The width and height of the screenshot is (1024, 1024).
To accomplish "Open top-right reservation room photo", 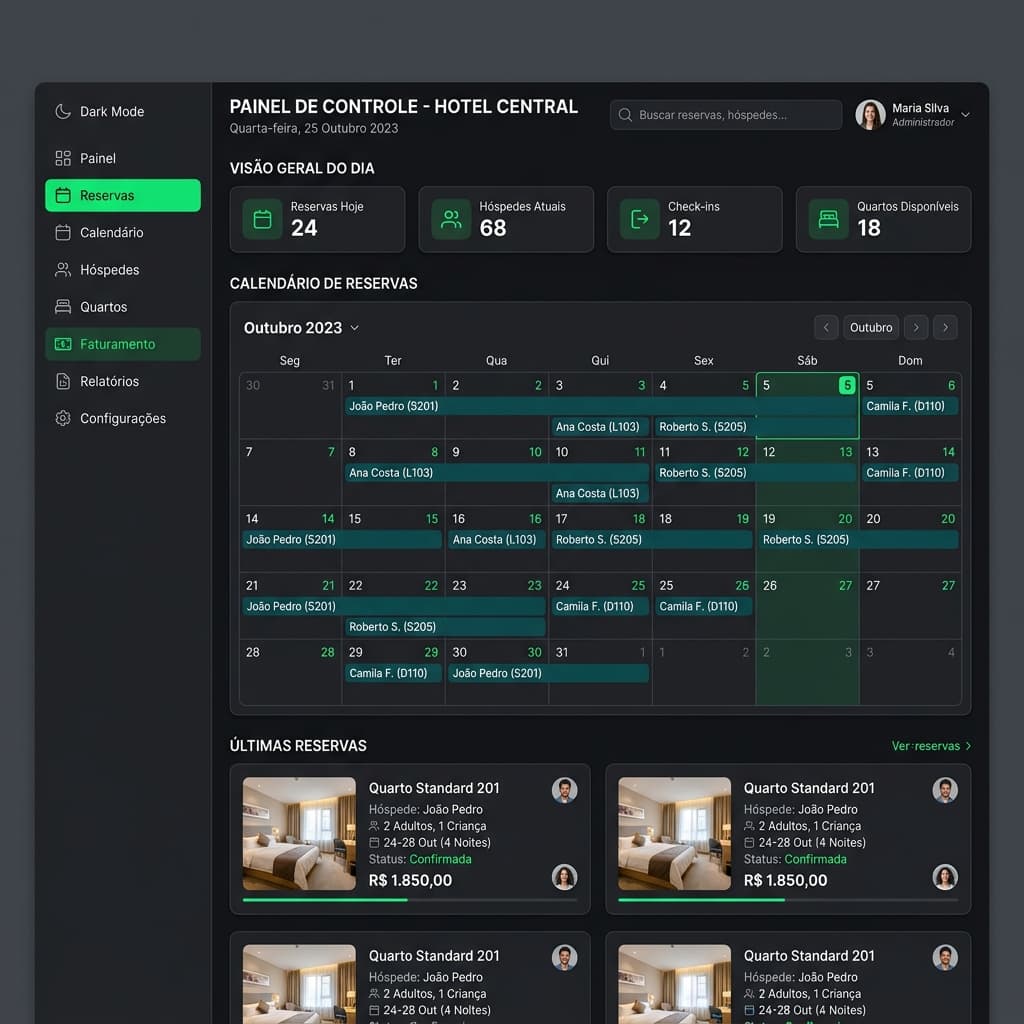I will pyautogui.click(x=675, y=833).
